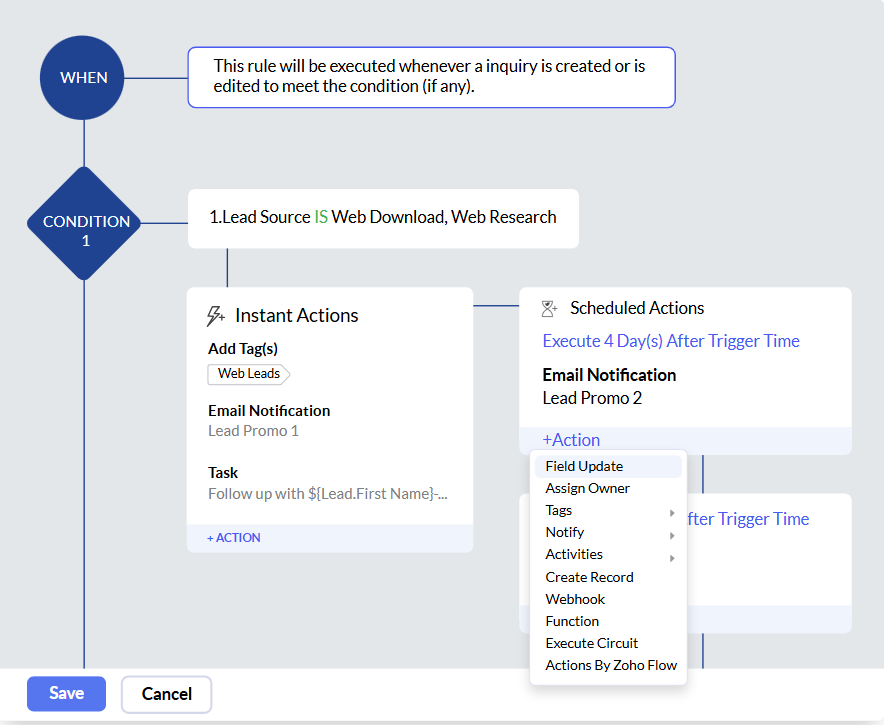Click the Task heading in Instant Actions
This screenshot has height=725, width=884.
click(x=223, y=472)
